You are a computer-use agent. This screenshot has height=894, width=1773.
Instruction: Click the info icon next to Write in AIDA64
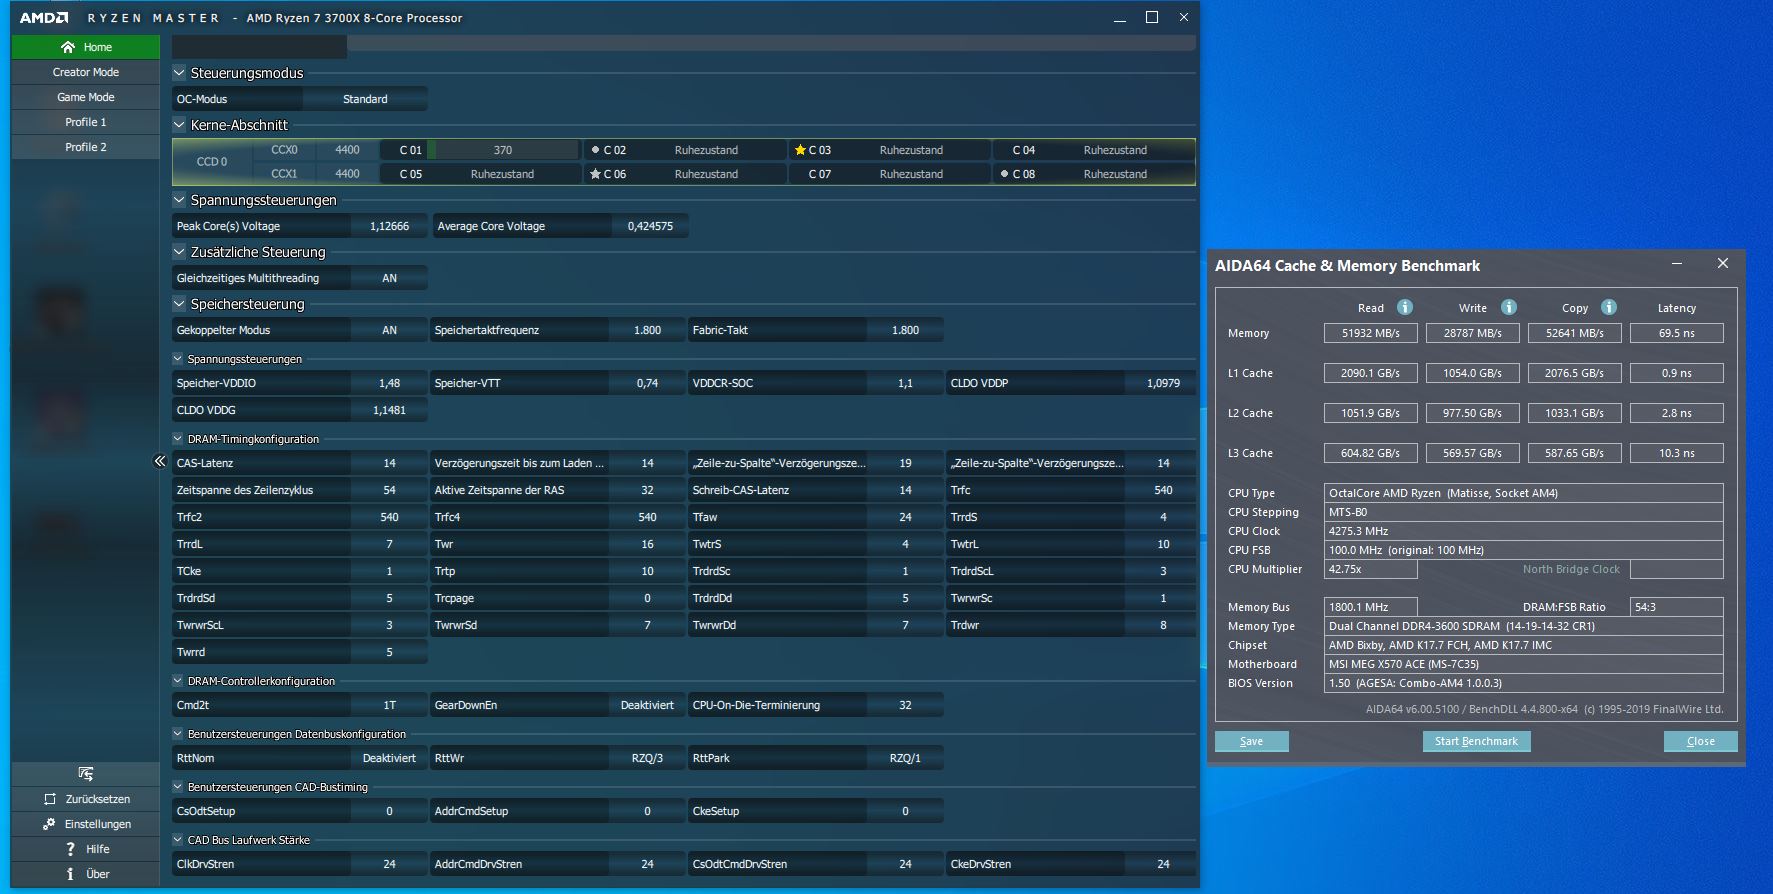(1509, 307)
